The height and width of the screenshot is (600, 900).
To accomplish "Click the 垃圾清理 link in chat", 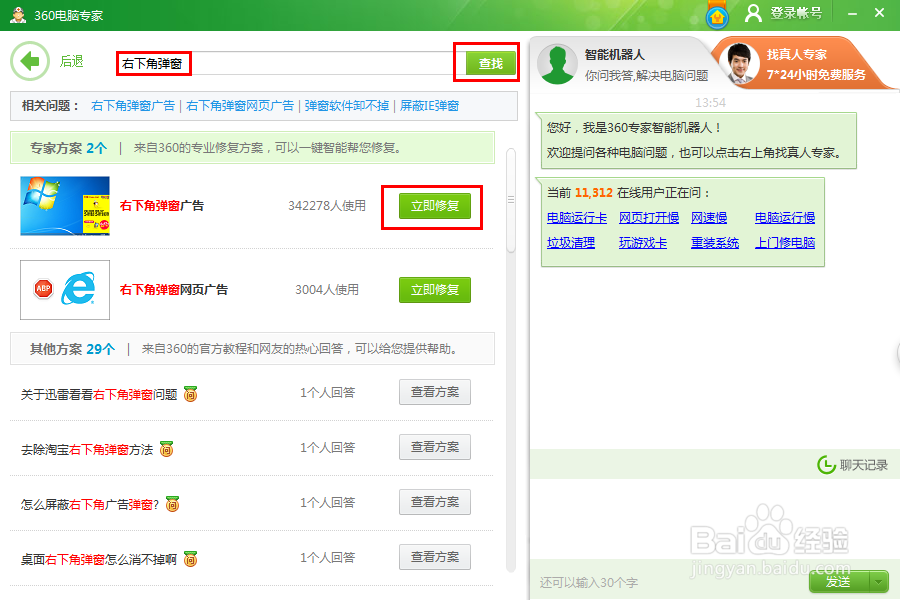I will (x=569, y=242).
